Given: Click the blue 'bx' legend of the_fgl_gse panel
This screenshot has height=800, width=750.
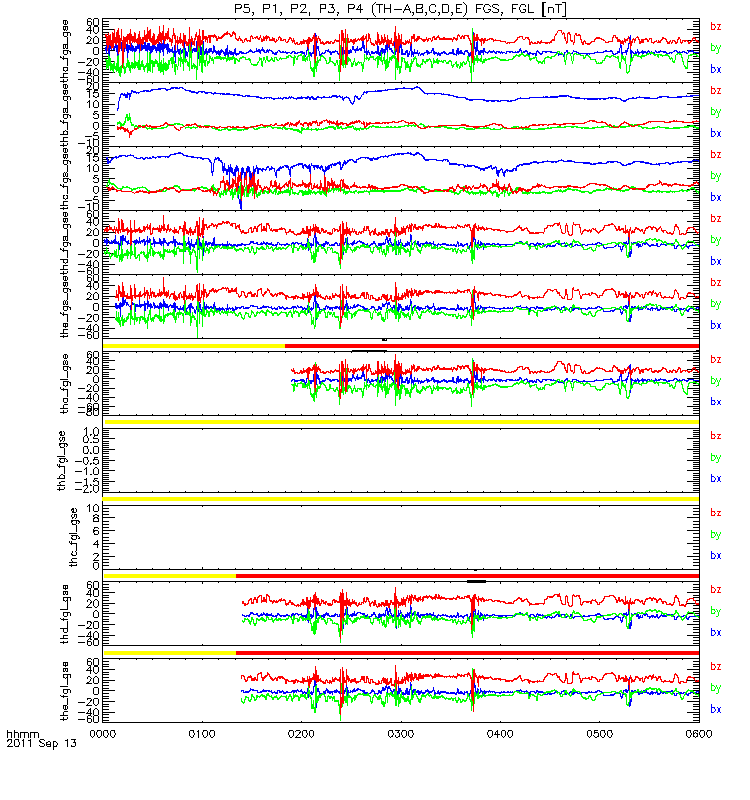Looking at the screenshot, I should (716, 710).
